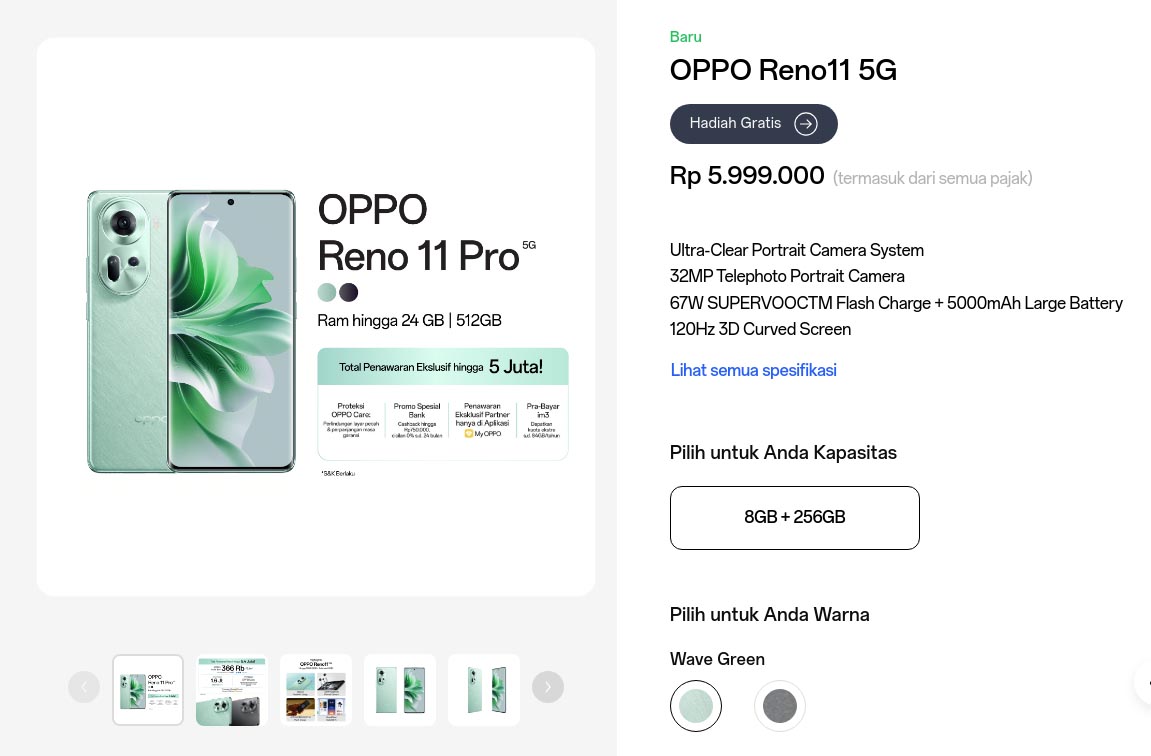Click the dark purple dot on product image
This screenshot has width=1151, height=756.
coord(348,292)
